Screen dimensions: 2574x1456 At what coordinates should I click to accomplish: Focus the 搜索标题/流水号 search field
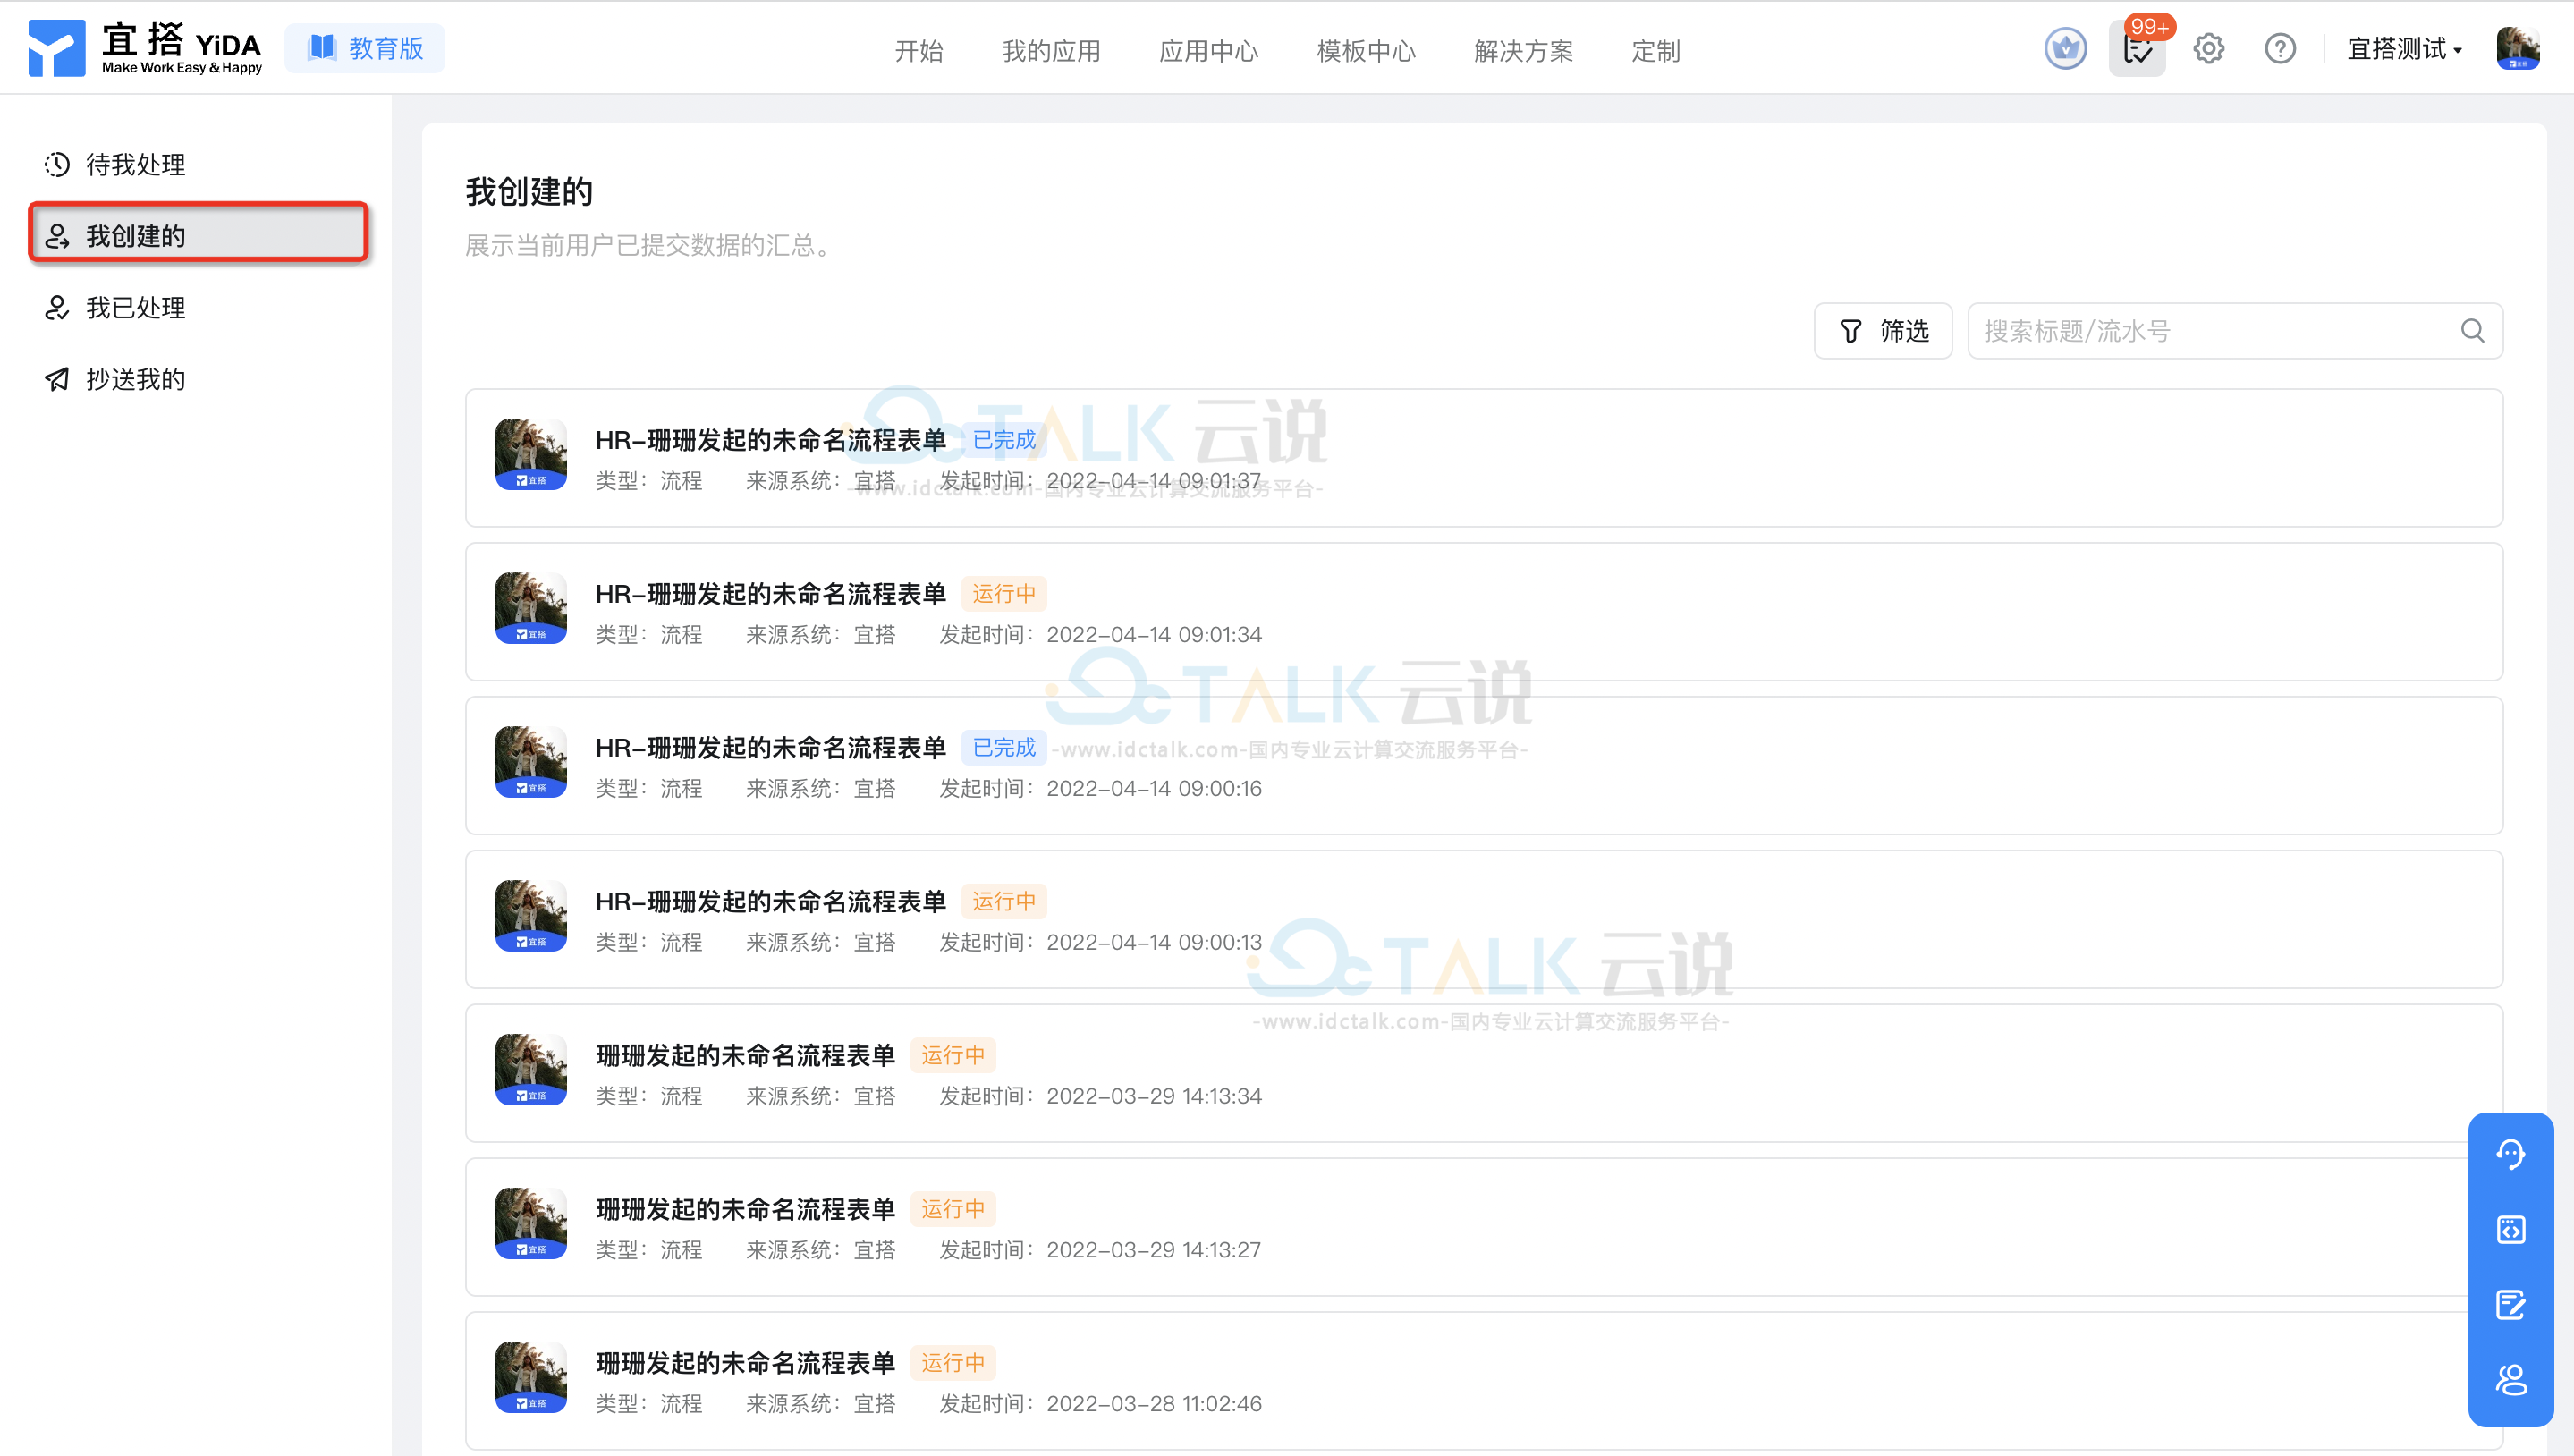click(x=2234, y=331)
